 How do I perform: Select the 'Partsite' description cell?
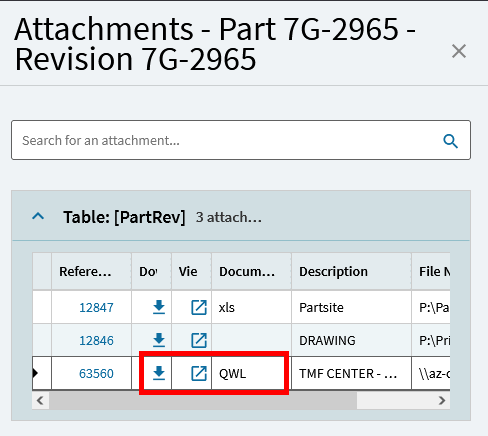[351, 307]
